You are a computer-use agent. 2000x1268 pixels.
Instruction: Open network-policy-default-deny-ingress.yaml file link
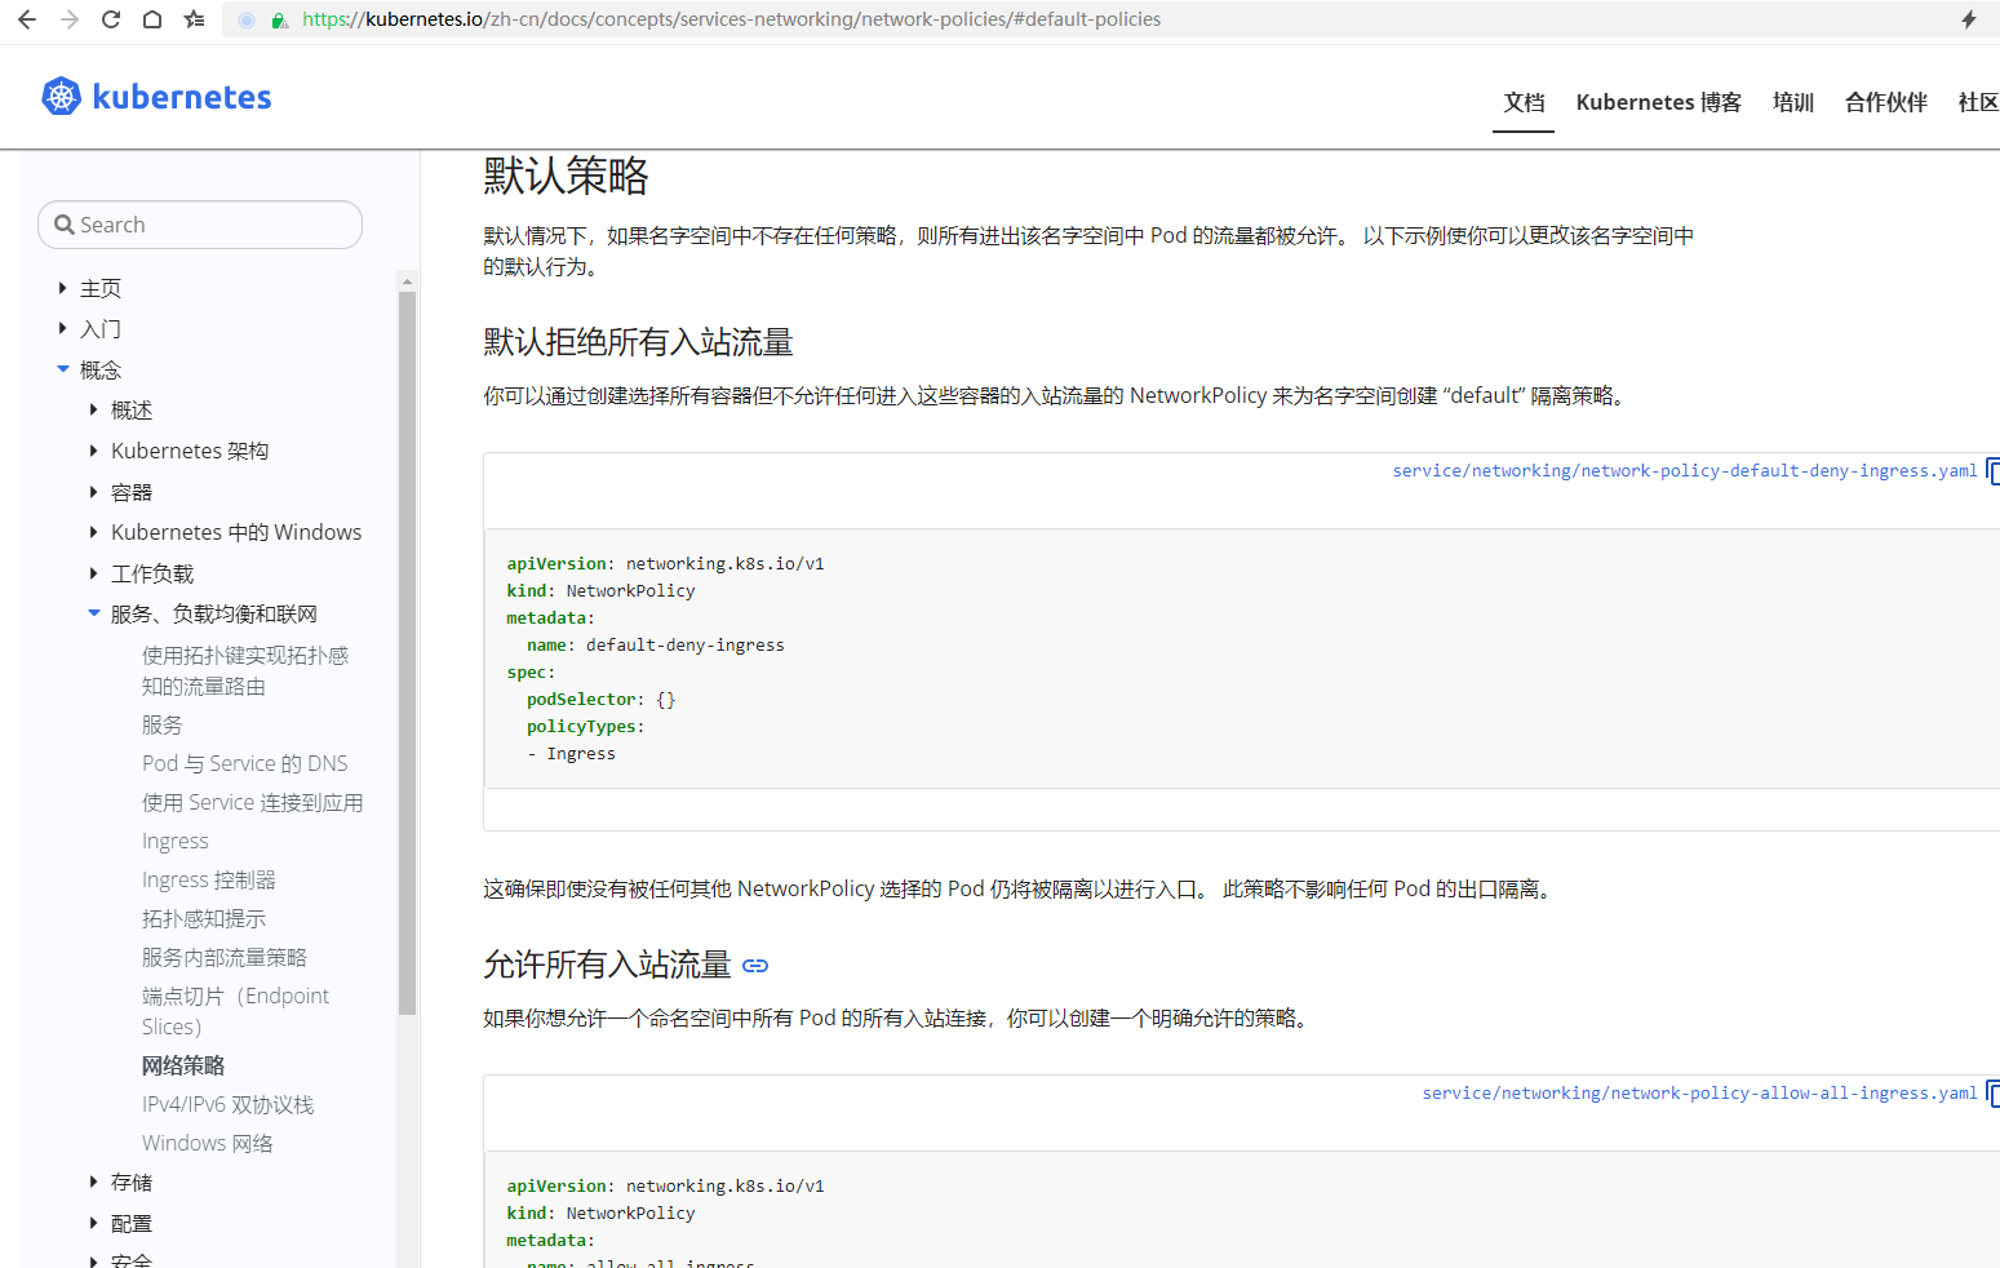1684,471
